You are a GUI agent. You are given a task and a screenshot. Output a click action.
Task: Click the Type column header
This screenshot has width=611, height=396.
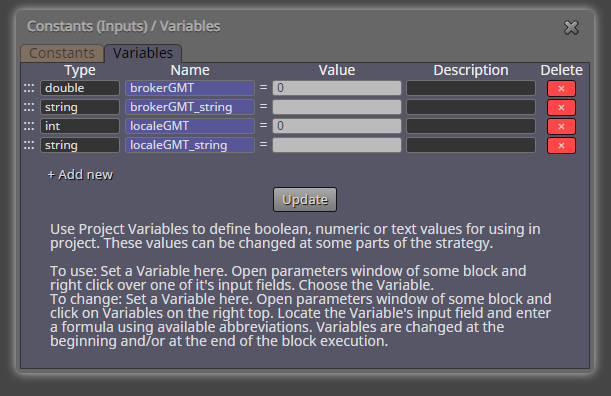[80, 70]
